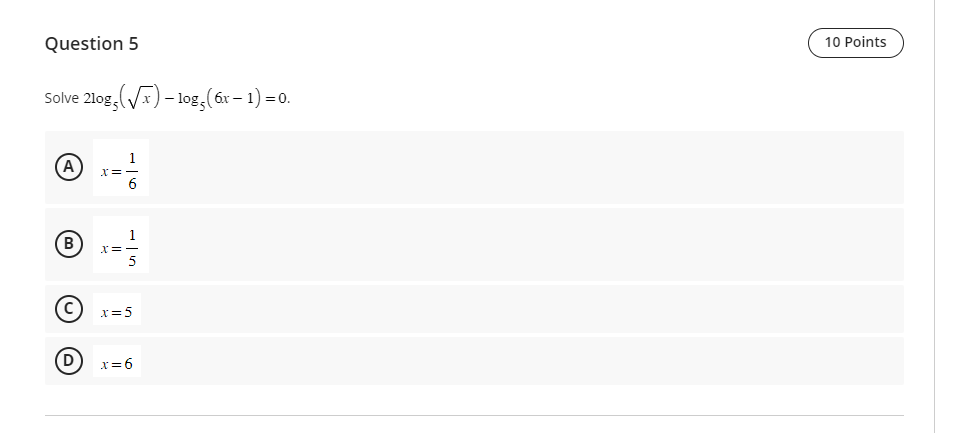Click the 10 Points badge
965x433 pixels.
click(855, 42)
